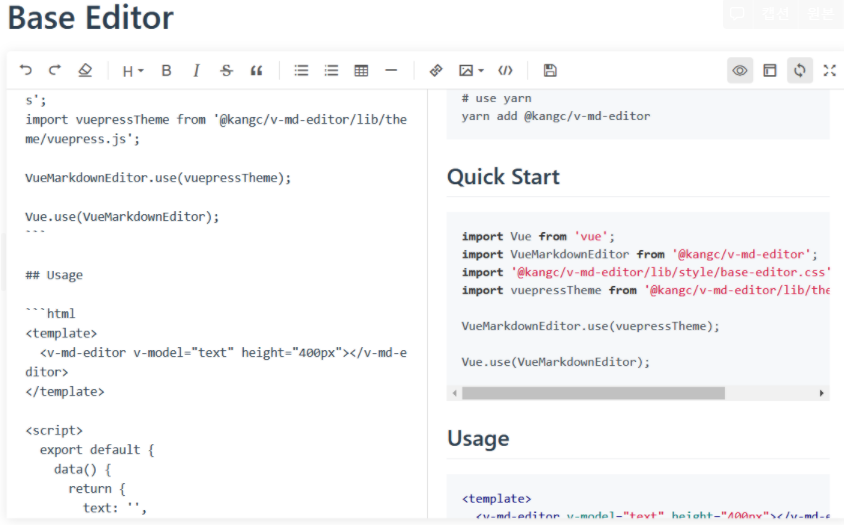
Task: Click the '## Usage' line in editor
Action: [x=54, y=275]
